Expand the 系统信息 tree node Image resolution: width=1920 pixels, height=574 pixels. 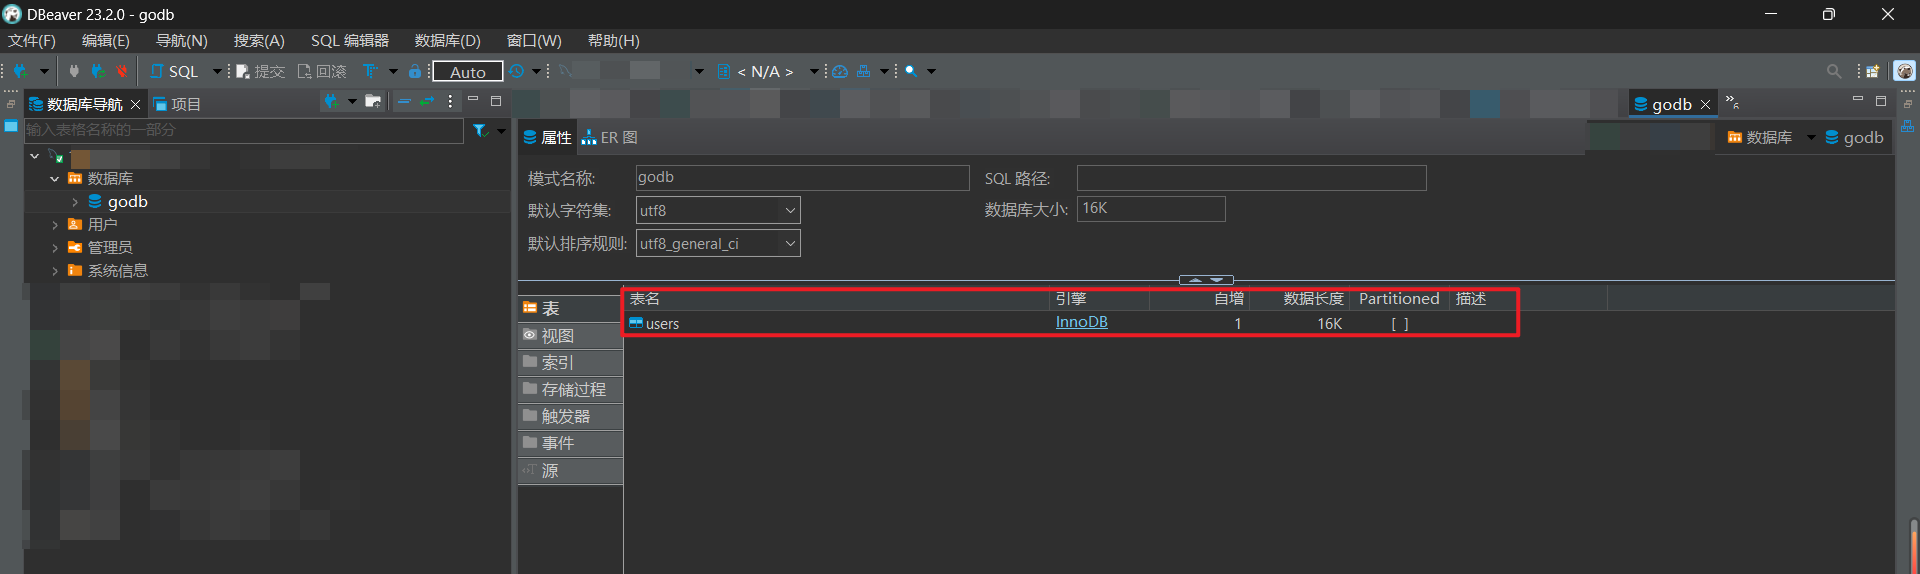(54, 271)
